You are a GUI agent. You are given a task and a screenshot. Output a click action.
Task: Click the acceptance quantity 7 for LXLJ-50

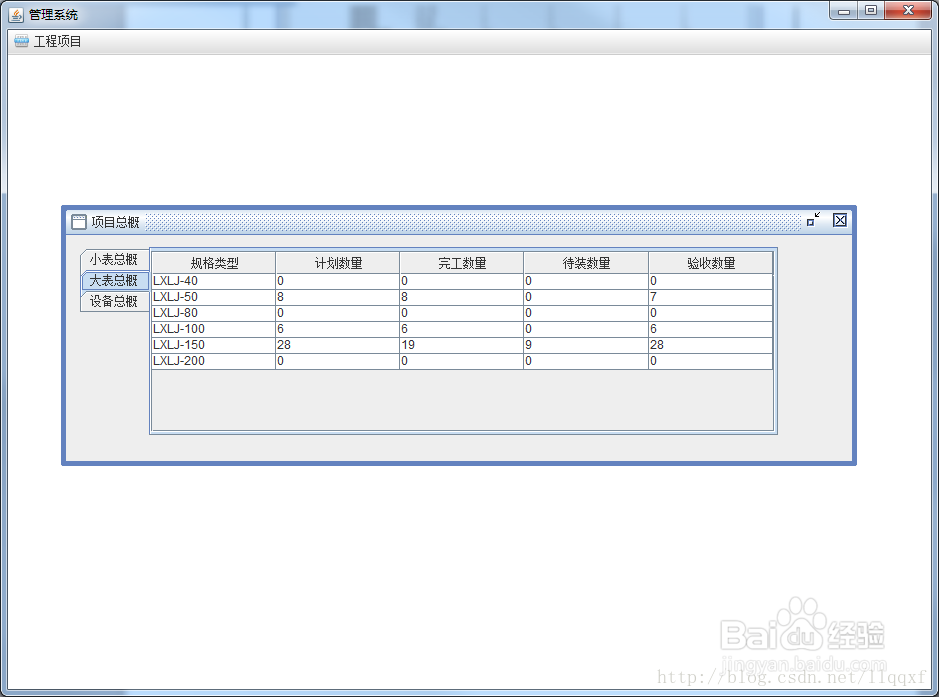710,297
